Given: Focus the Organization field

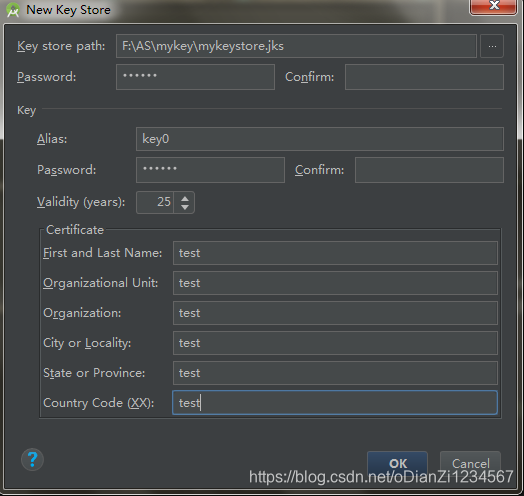Looking at the screenshot, I should (335, 313).
